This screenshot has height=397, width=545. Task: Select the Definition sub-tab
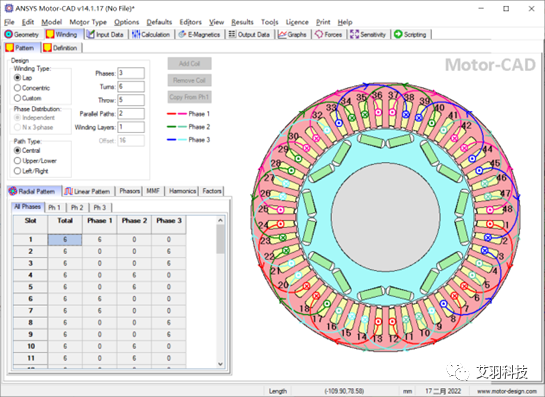[61, 48]
